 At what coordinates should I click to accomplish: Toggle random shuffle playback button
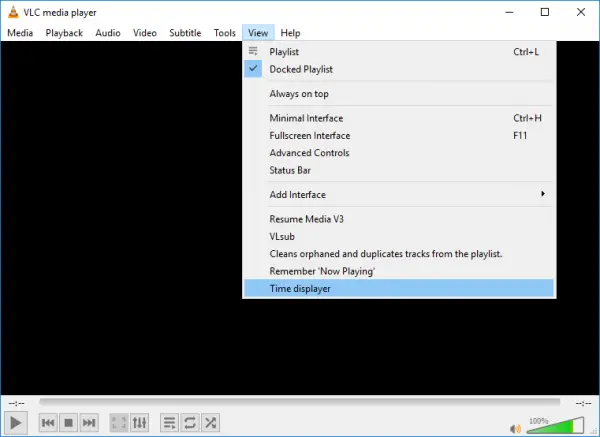tap(210, 423)
